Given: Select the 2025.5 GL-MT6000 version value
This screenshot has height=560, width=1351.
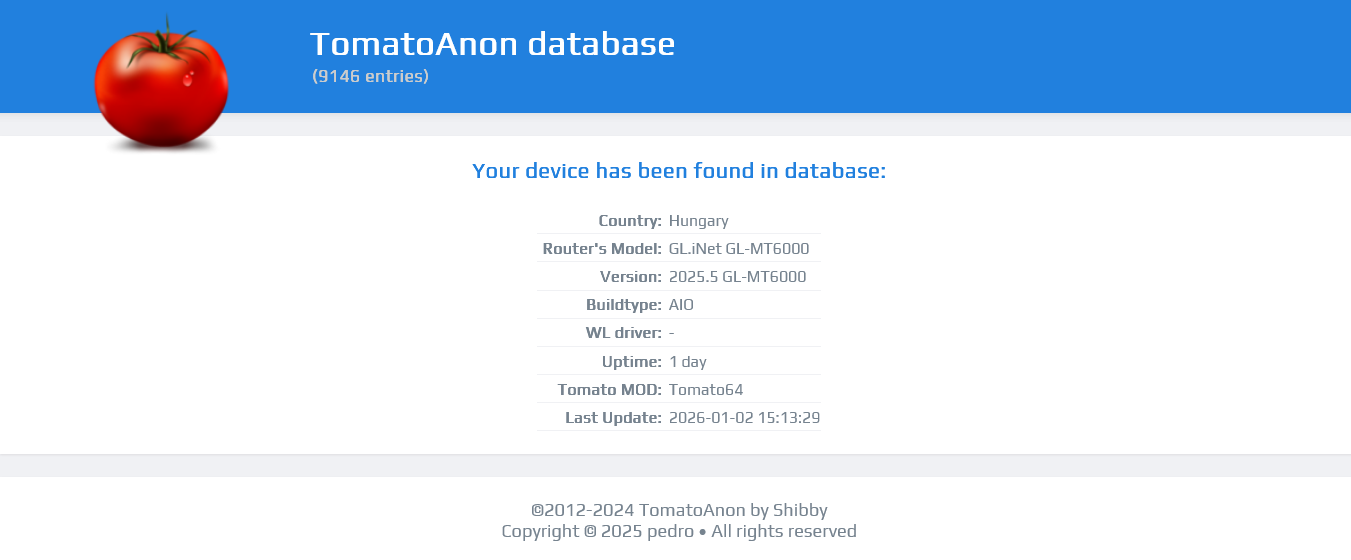Looking at the screenshot, I should click(737, 277).
